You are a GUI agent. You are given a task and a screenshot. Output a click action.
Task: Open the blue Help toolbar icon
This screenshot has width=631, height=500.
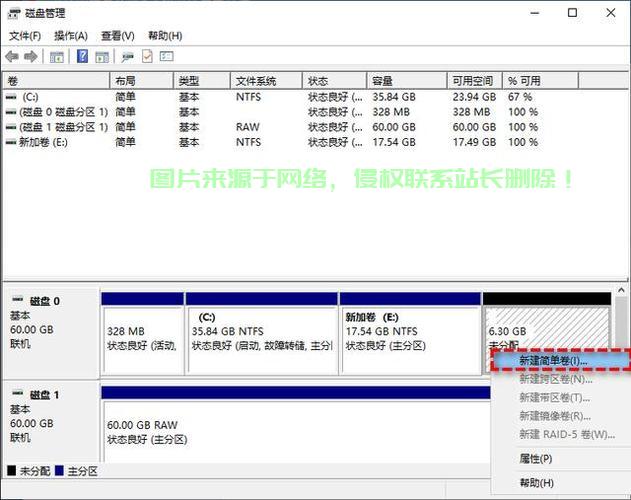point(82,56)
